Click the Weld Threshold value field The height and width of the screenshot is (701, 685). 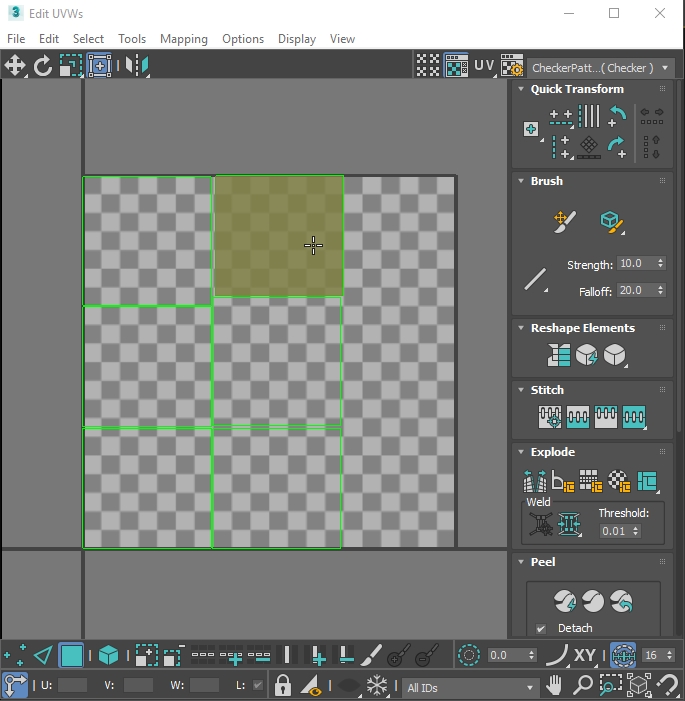(x=616, y=531)
